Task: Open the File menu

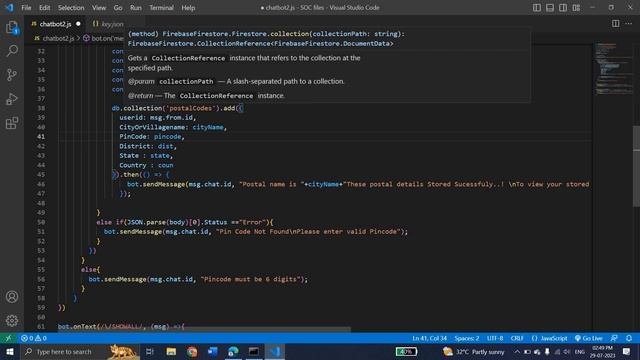Action: (x=26, y=7)
